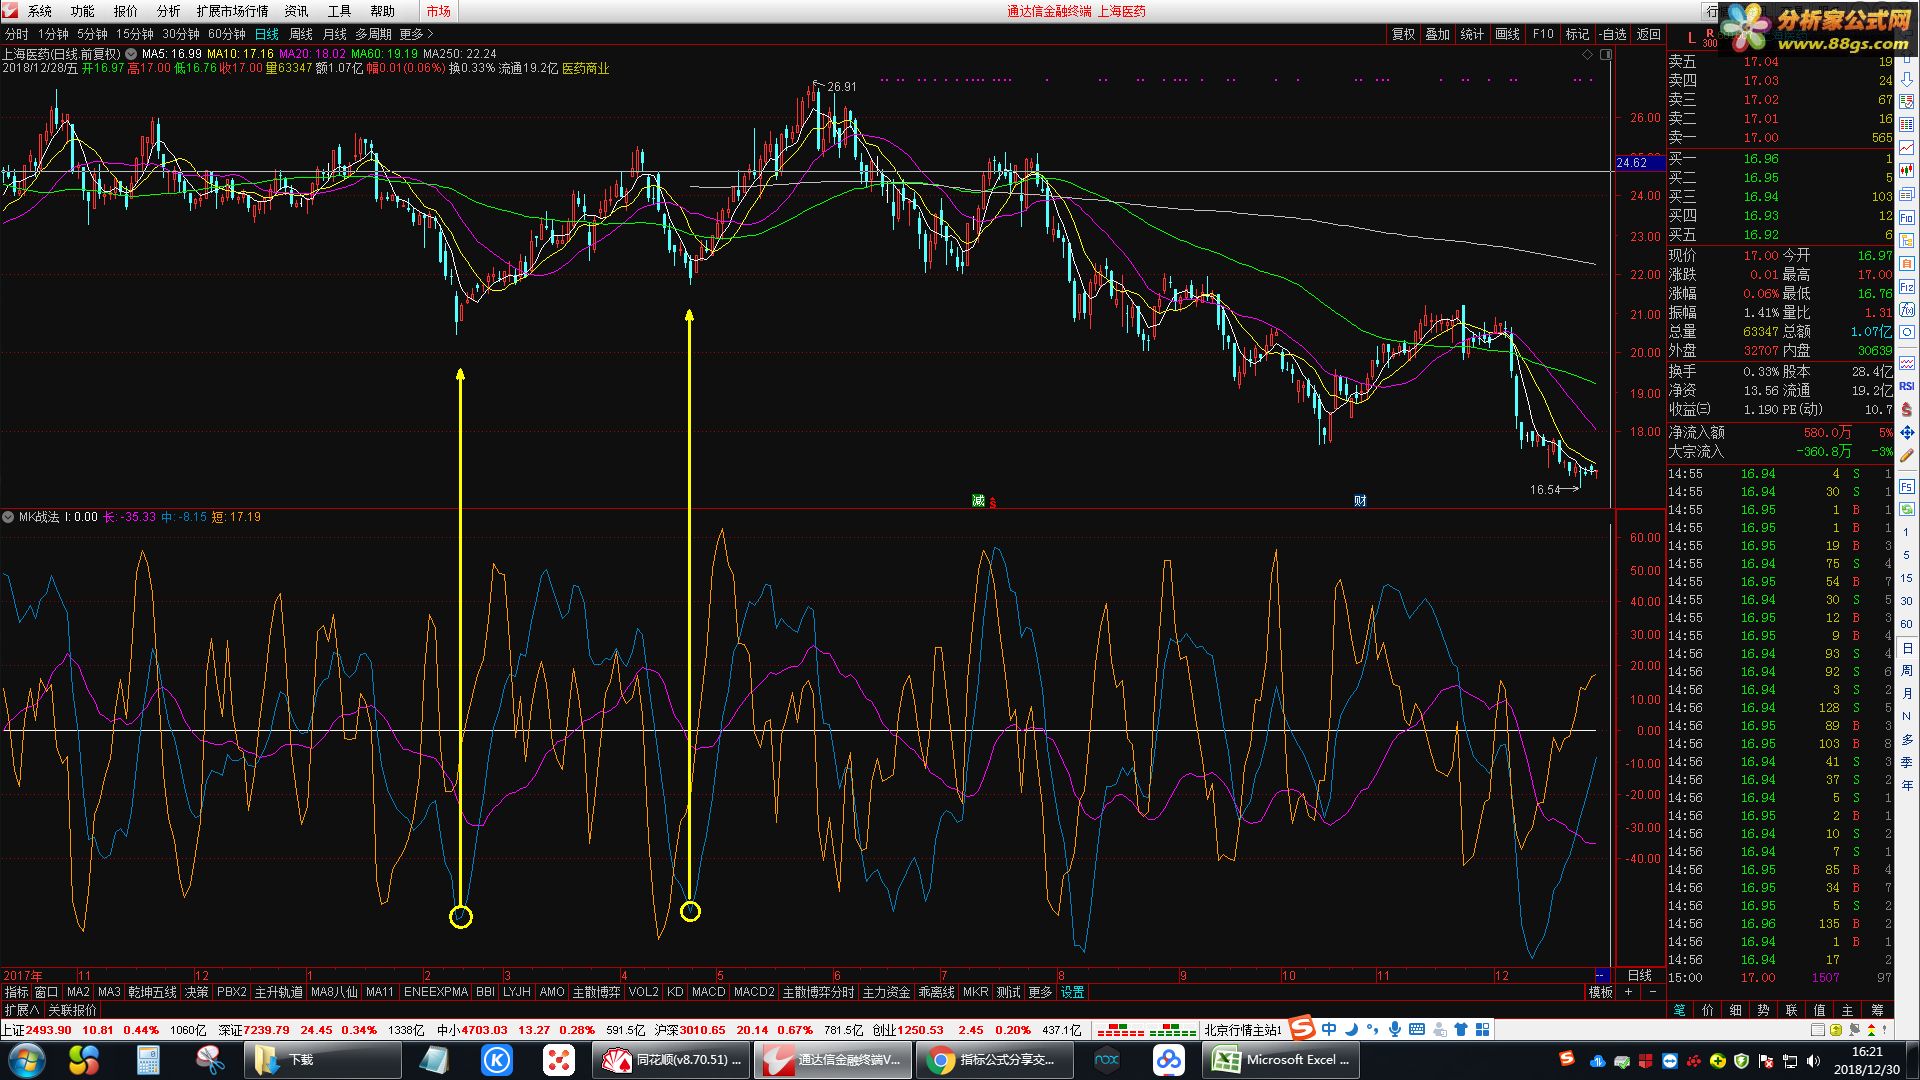Viewport: 1920px width, 1080px height.
Task: Open the 同花顺 taskbar application
Action: click(671, 1060)
